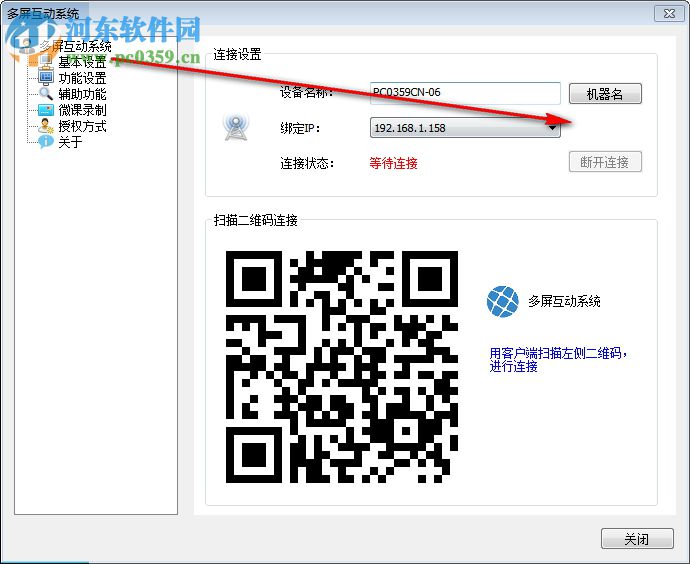The height and width of the screenshot is (564, 690).
Task: Click the blue globe logo icon
Action: point(503,301)
